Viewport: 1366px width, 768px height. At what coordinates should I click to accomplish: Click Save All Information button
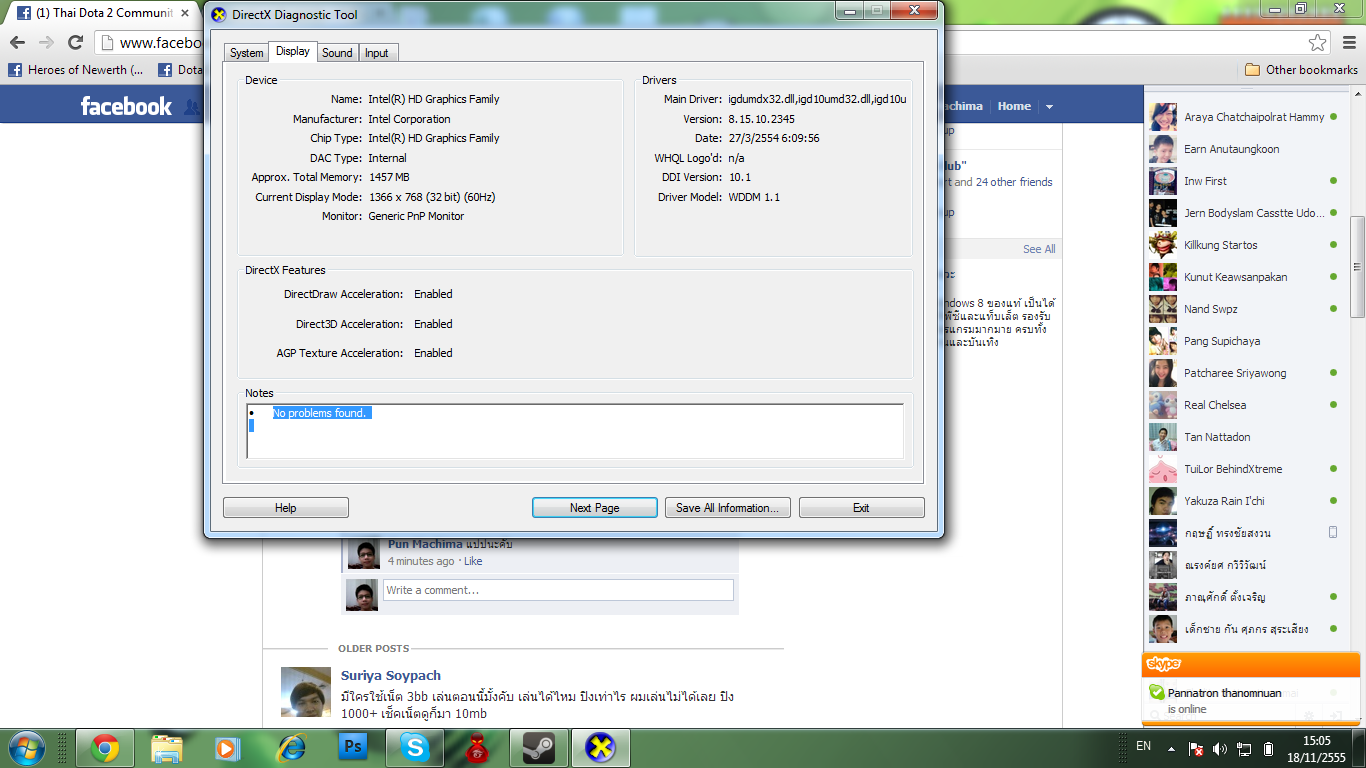click(728, 508)
